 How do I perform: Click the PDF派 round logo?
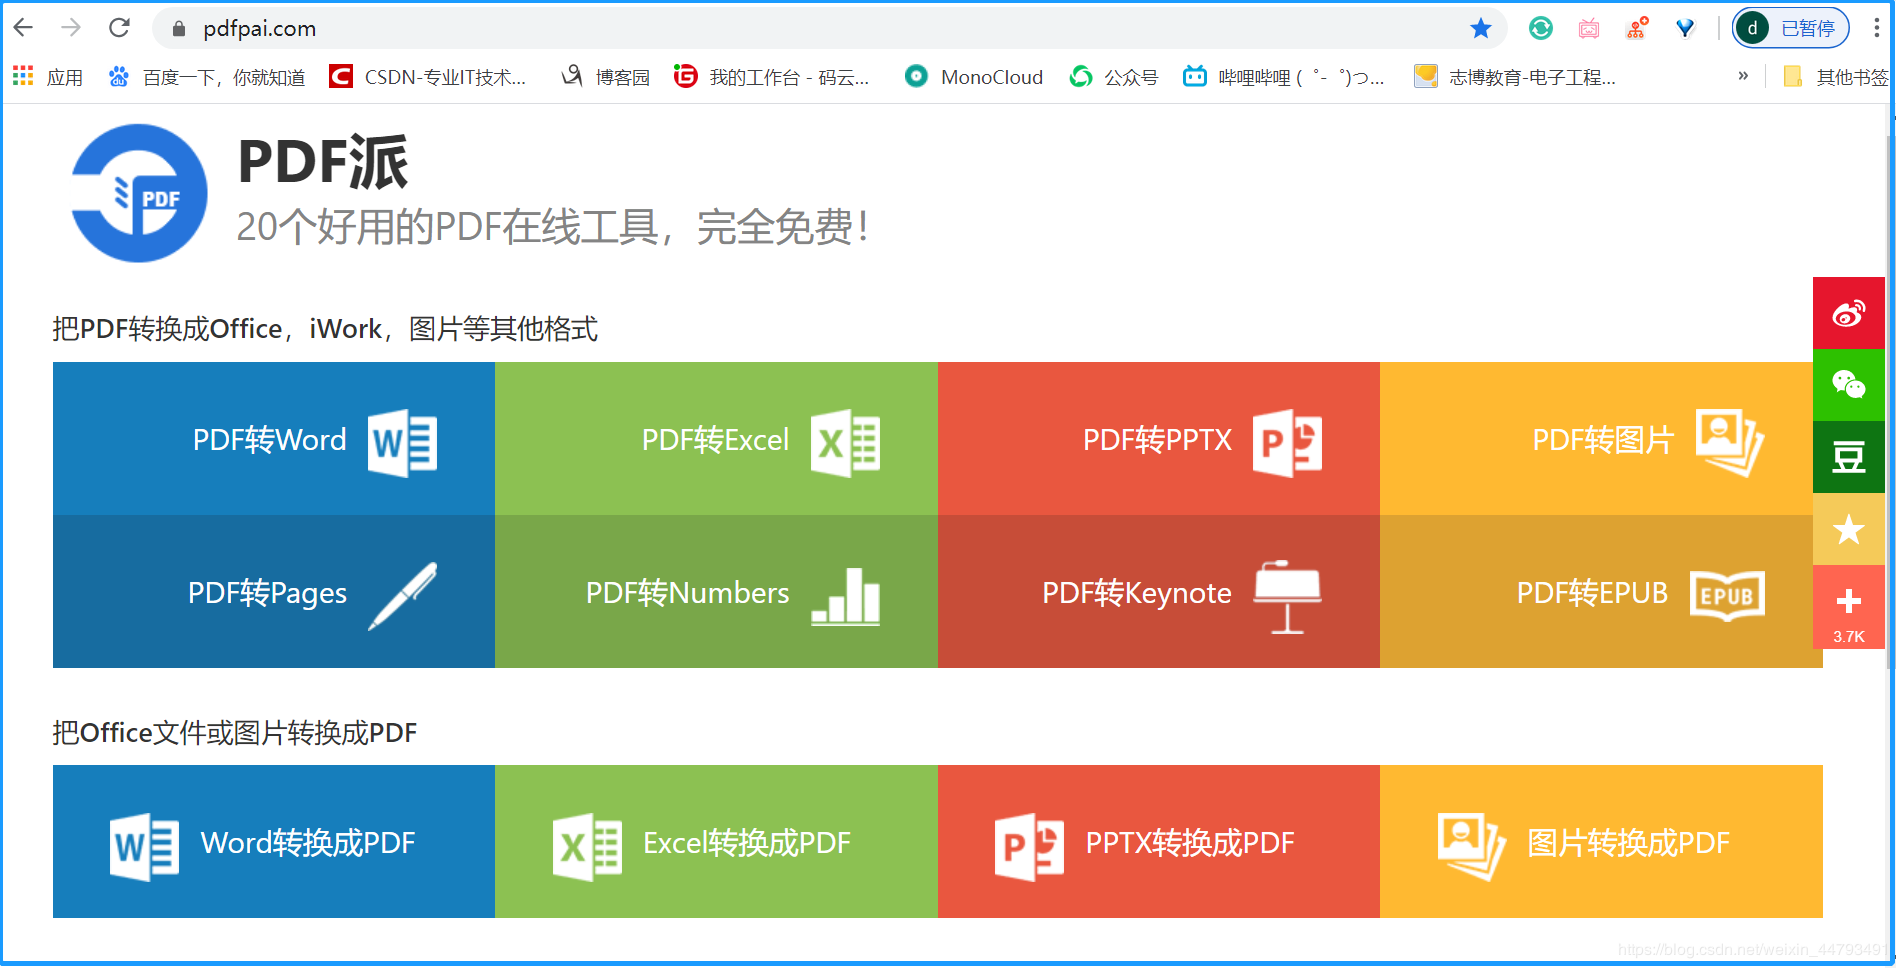pos(139,193)
